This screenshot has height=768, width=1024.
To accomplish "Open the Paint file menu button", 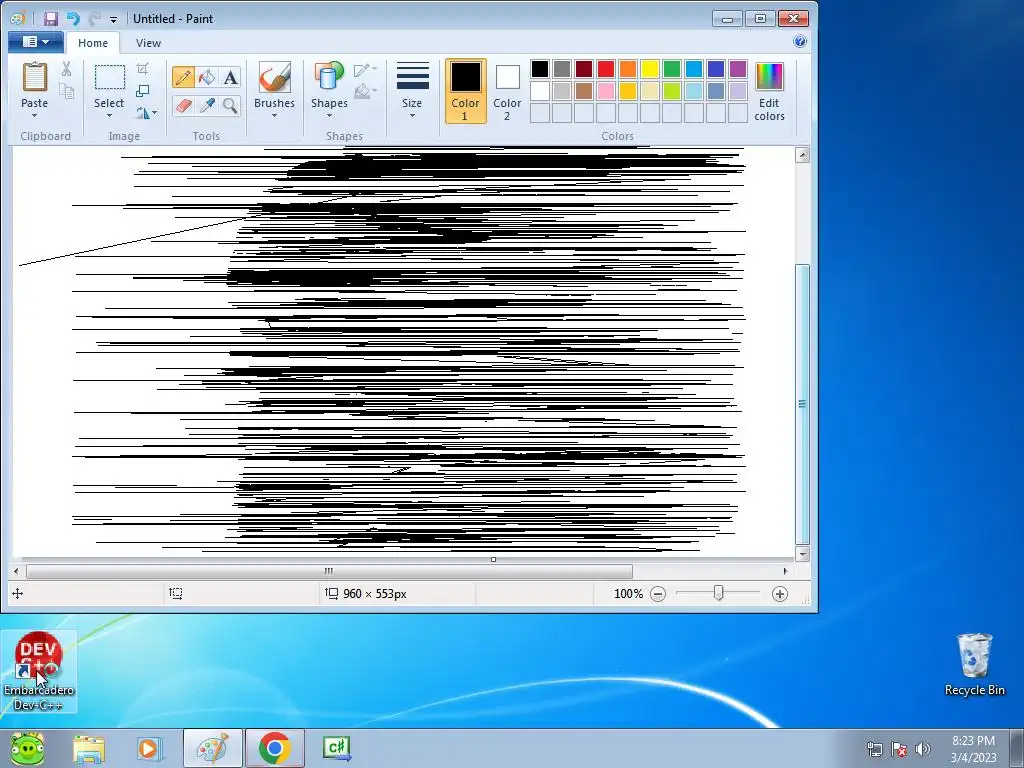I will tap(36, 42).
